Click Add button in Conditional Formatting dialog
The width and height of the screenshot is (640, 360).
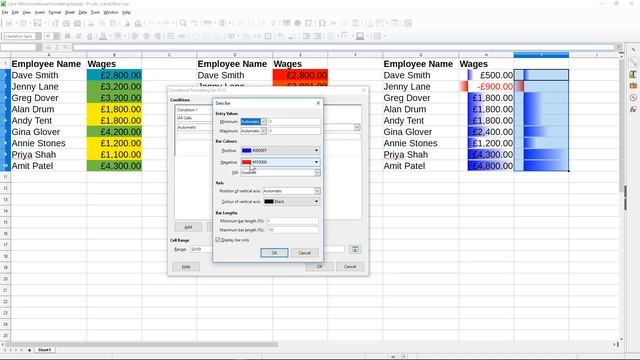188,227
